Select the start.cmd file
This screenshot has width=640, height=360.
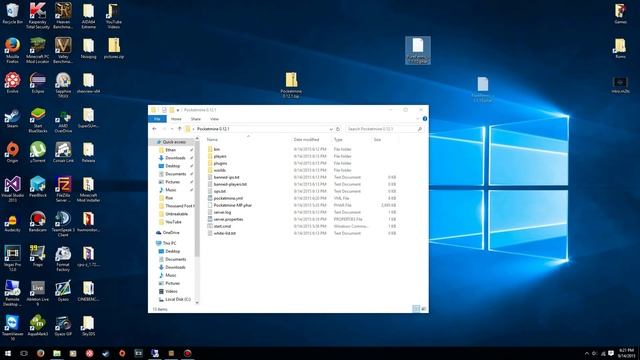click(x=222, y=226)
